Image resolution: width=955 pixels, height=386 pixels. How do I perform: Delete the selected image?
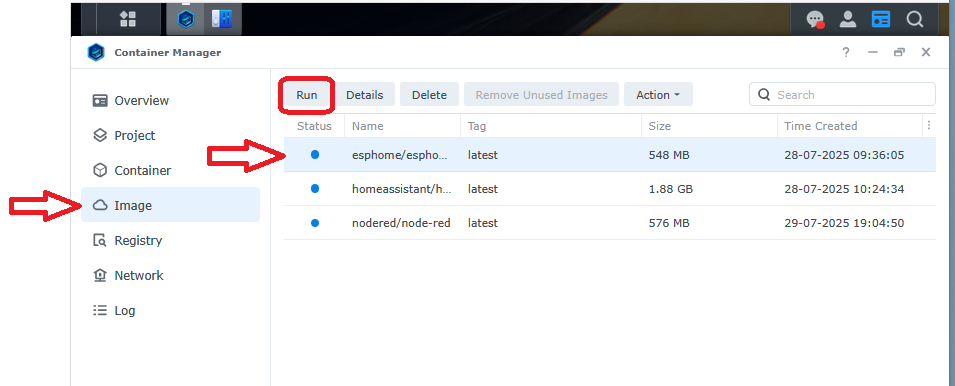[x=429, y=95]
